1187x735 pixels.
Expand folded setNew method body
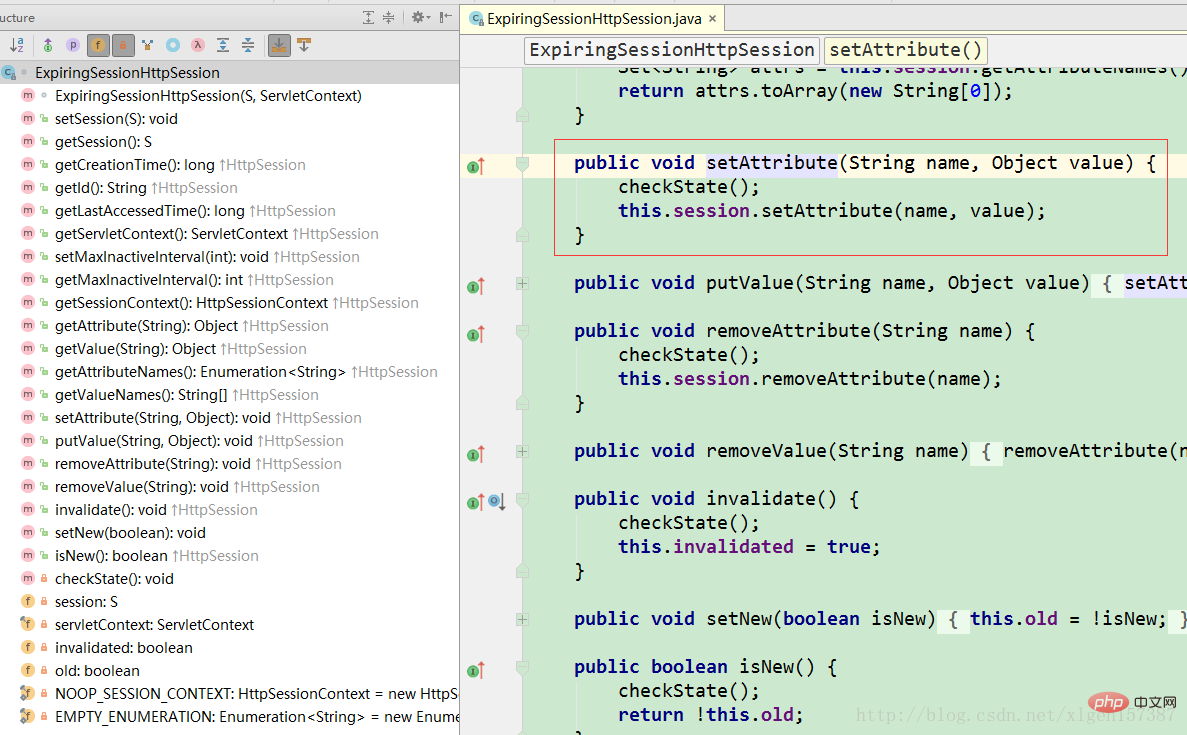[x=522, y=619]
